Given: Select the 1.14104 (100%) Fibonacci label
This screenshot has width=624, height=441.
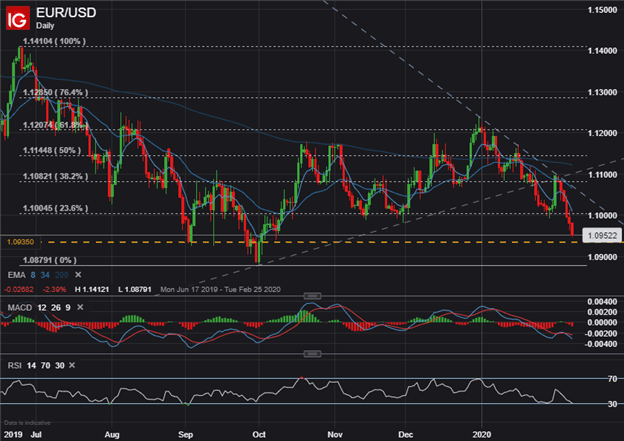Looking at the screenshot, I should [x=54, y=41].
